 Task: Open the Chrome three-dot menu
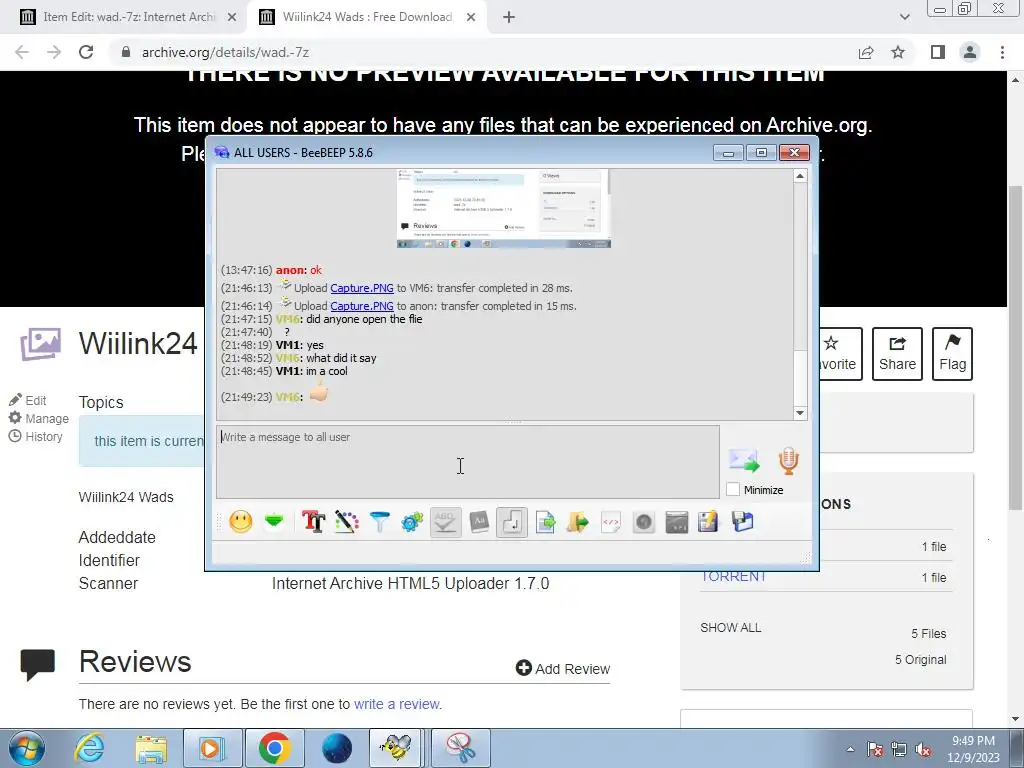coord(1002,52)
